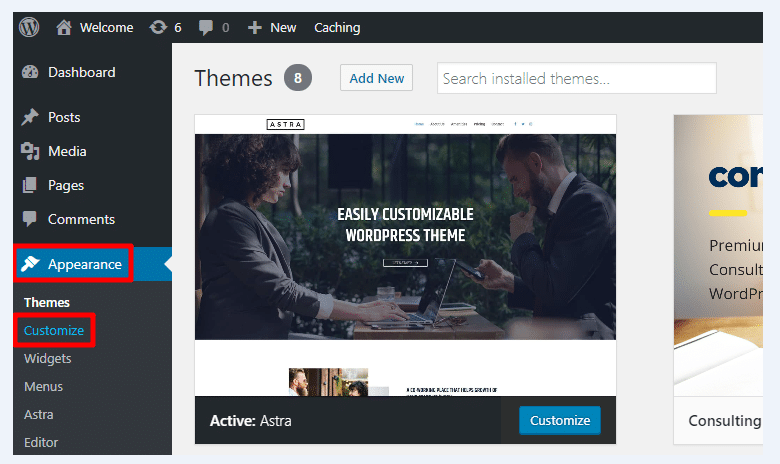The image size is (780, 464).
Task: Click the Posts pushpin icon
Action: (30, 117)
